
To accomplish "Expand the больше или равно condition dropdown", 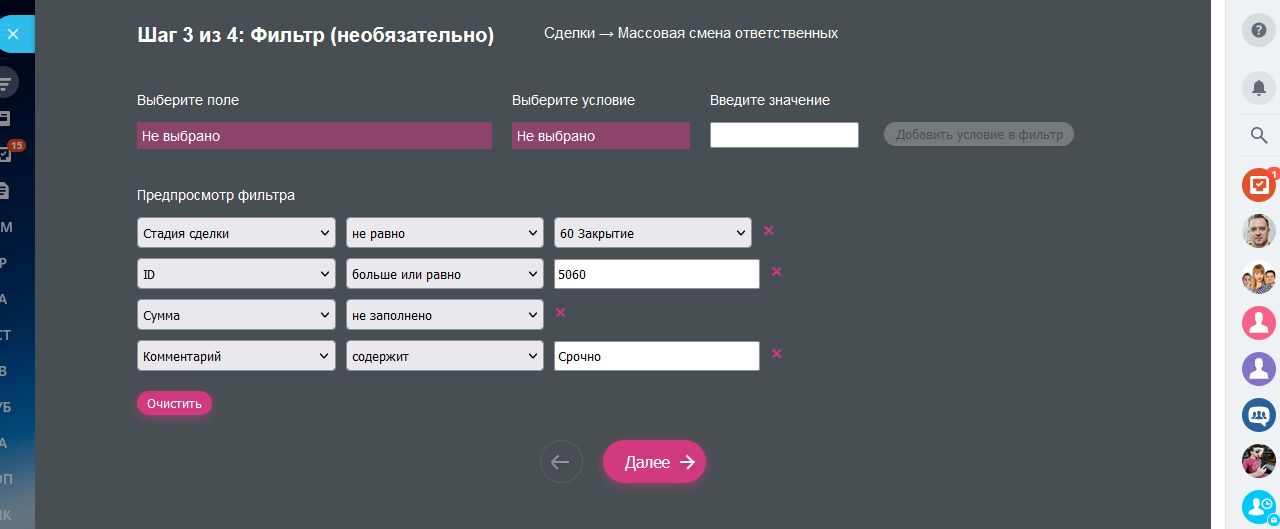I will click(x=444, y=274).
